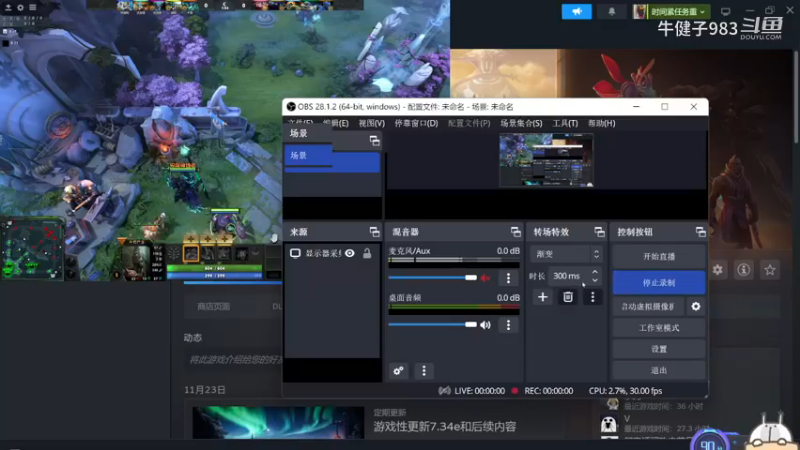
Task: Click 启动虚拟摄像机 button
Action: (x=648, y=307)
